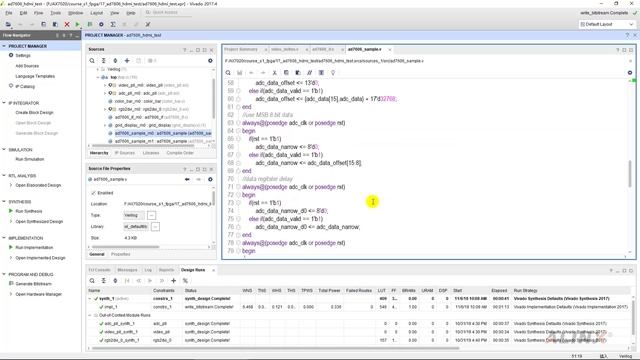Open the Window menu

(x=76, y=13)
